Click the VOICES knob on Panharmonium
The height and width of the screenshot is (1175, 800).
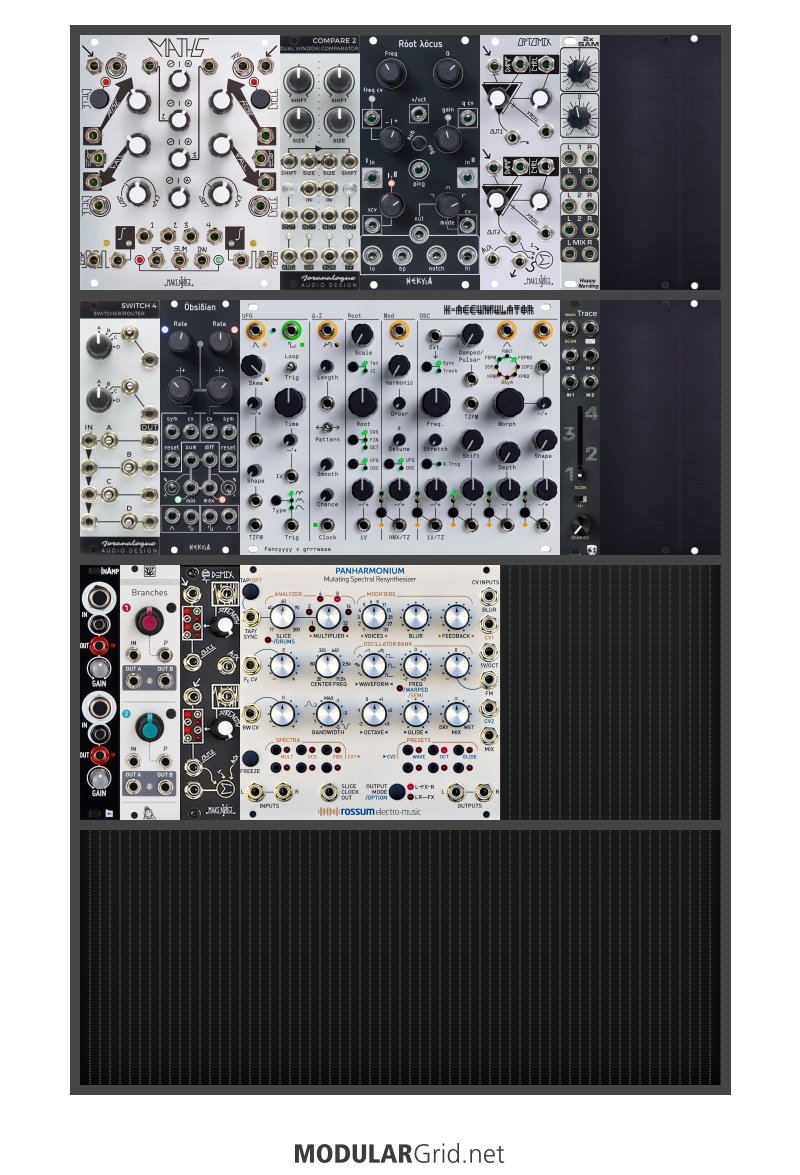pos(373,617)
